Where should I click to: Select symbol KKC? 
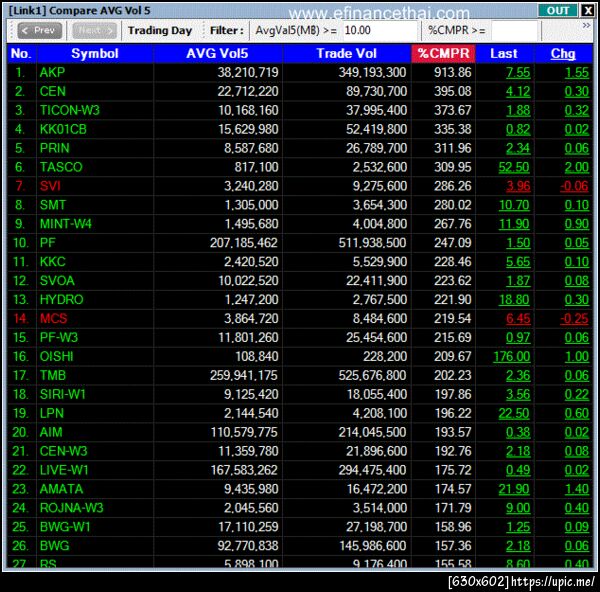click(53, 262)
